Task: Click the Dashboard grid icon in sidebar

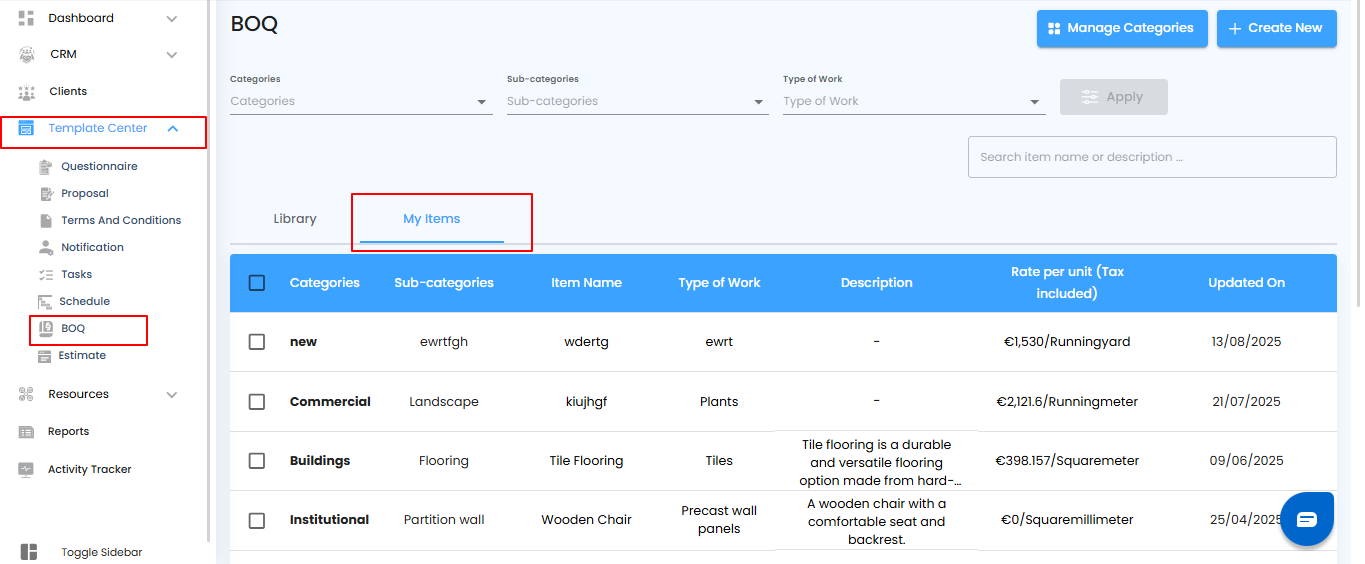Action: pyautogui.click(x=27, y=18)
